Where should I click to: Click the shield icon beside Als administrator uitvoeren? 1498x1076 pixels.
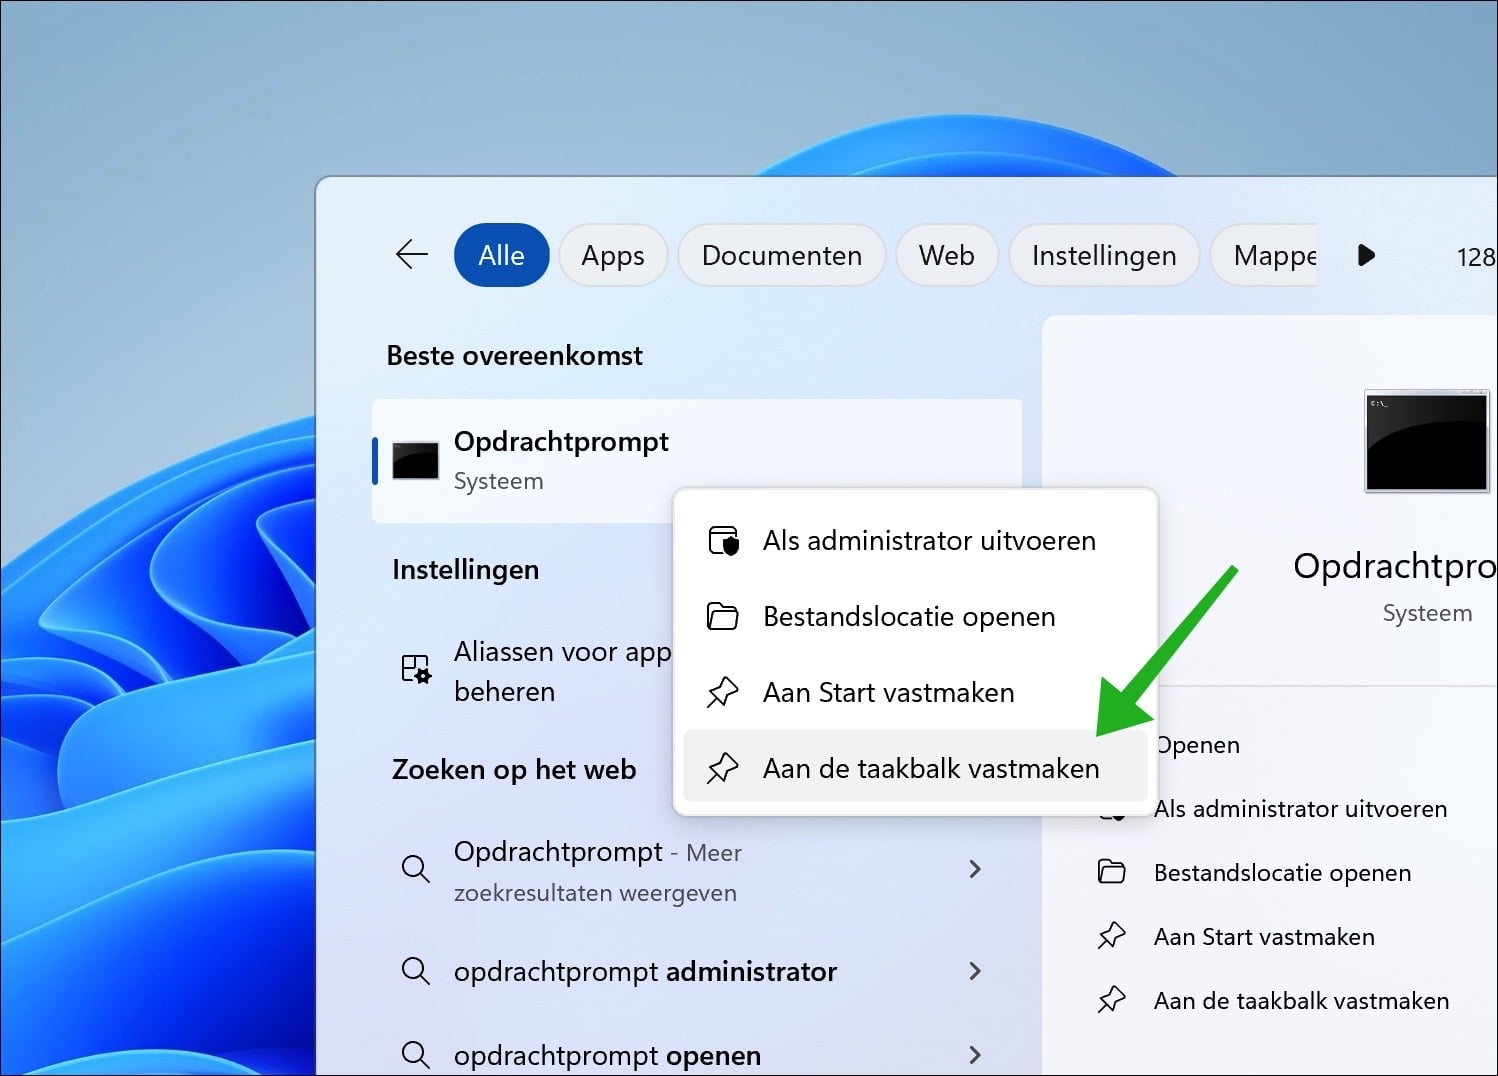(x=724, y=540)
